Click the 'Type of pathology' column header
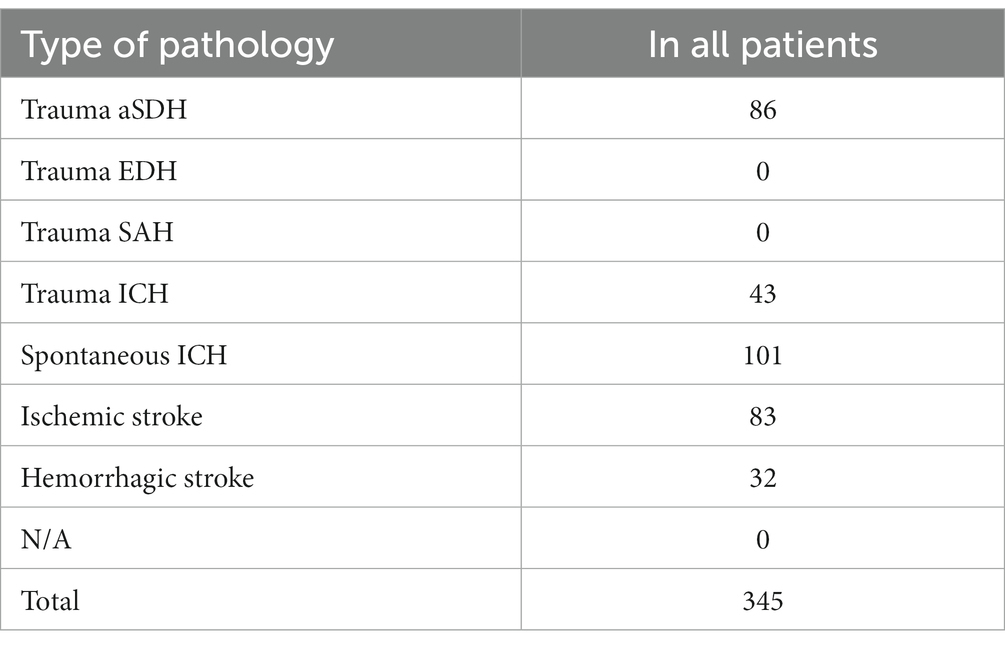 click(x=178, y=46)
